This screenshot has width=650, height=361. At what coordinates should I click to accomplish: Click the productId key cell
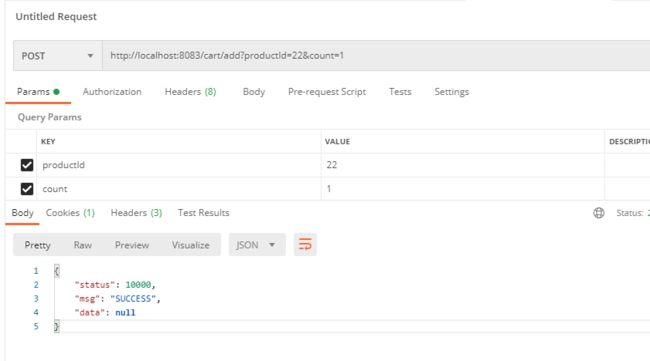click(179, 165)
